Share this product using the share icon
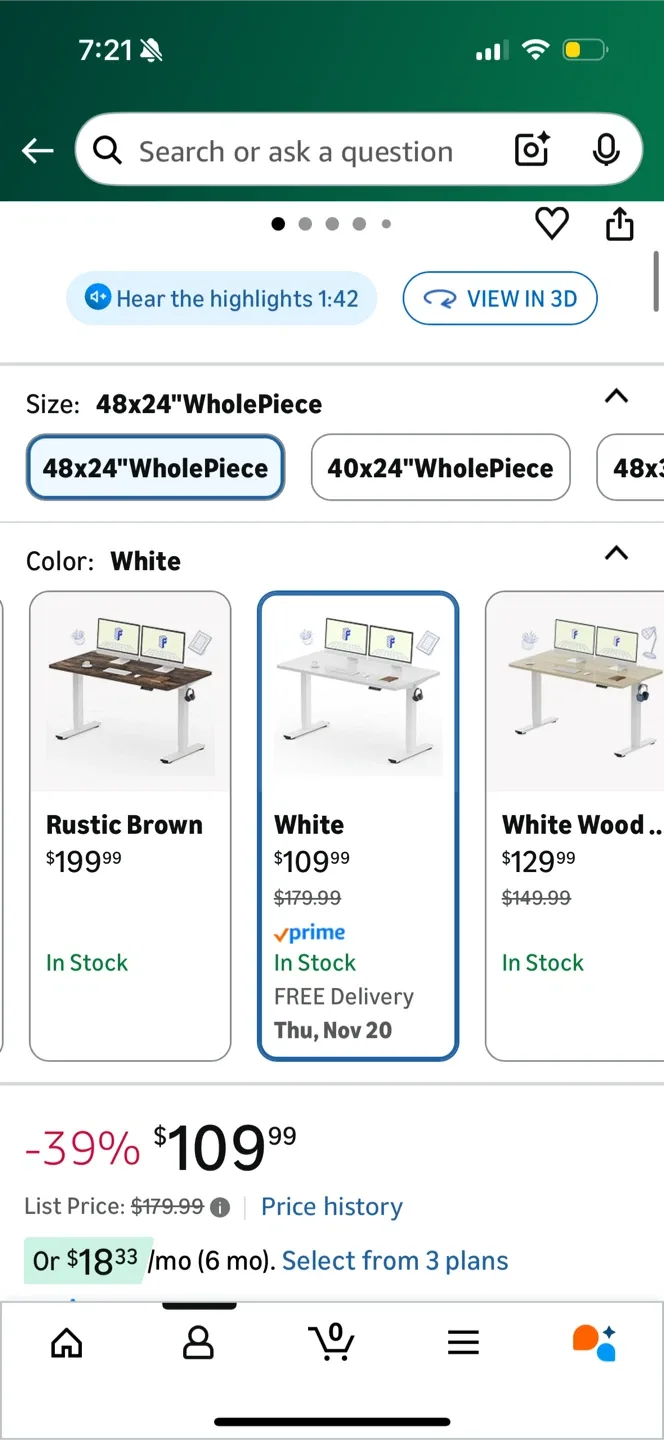Screen dimensions: 664x1440 pos(619,224)
